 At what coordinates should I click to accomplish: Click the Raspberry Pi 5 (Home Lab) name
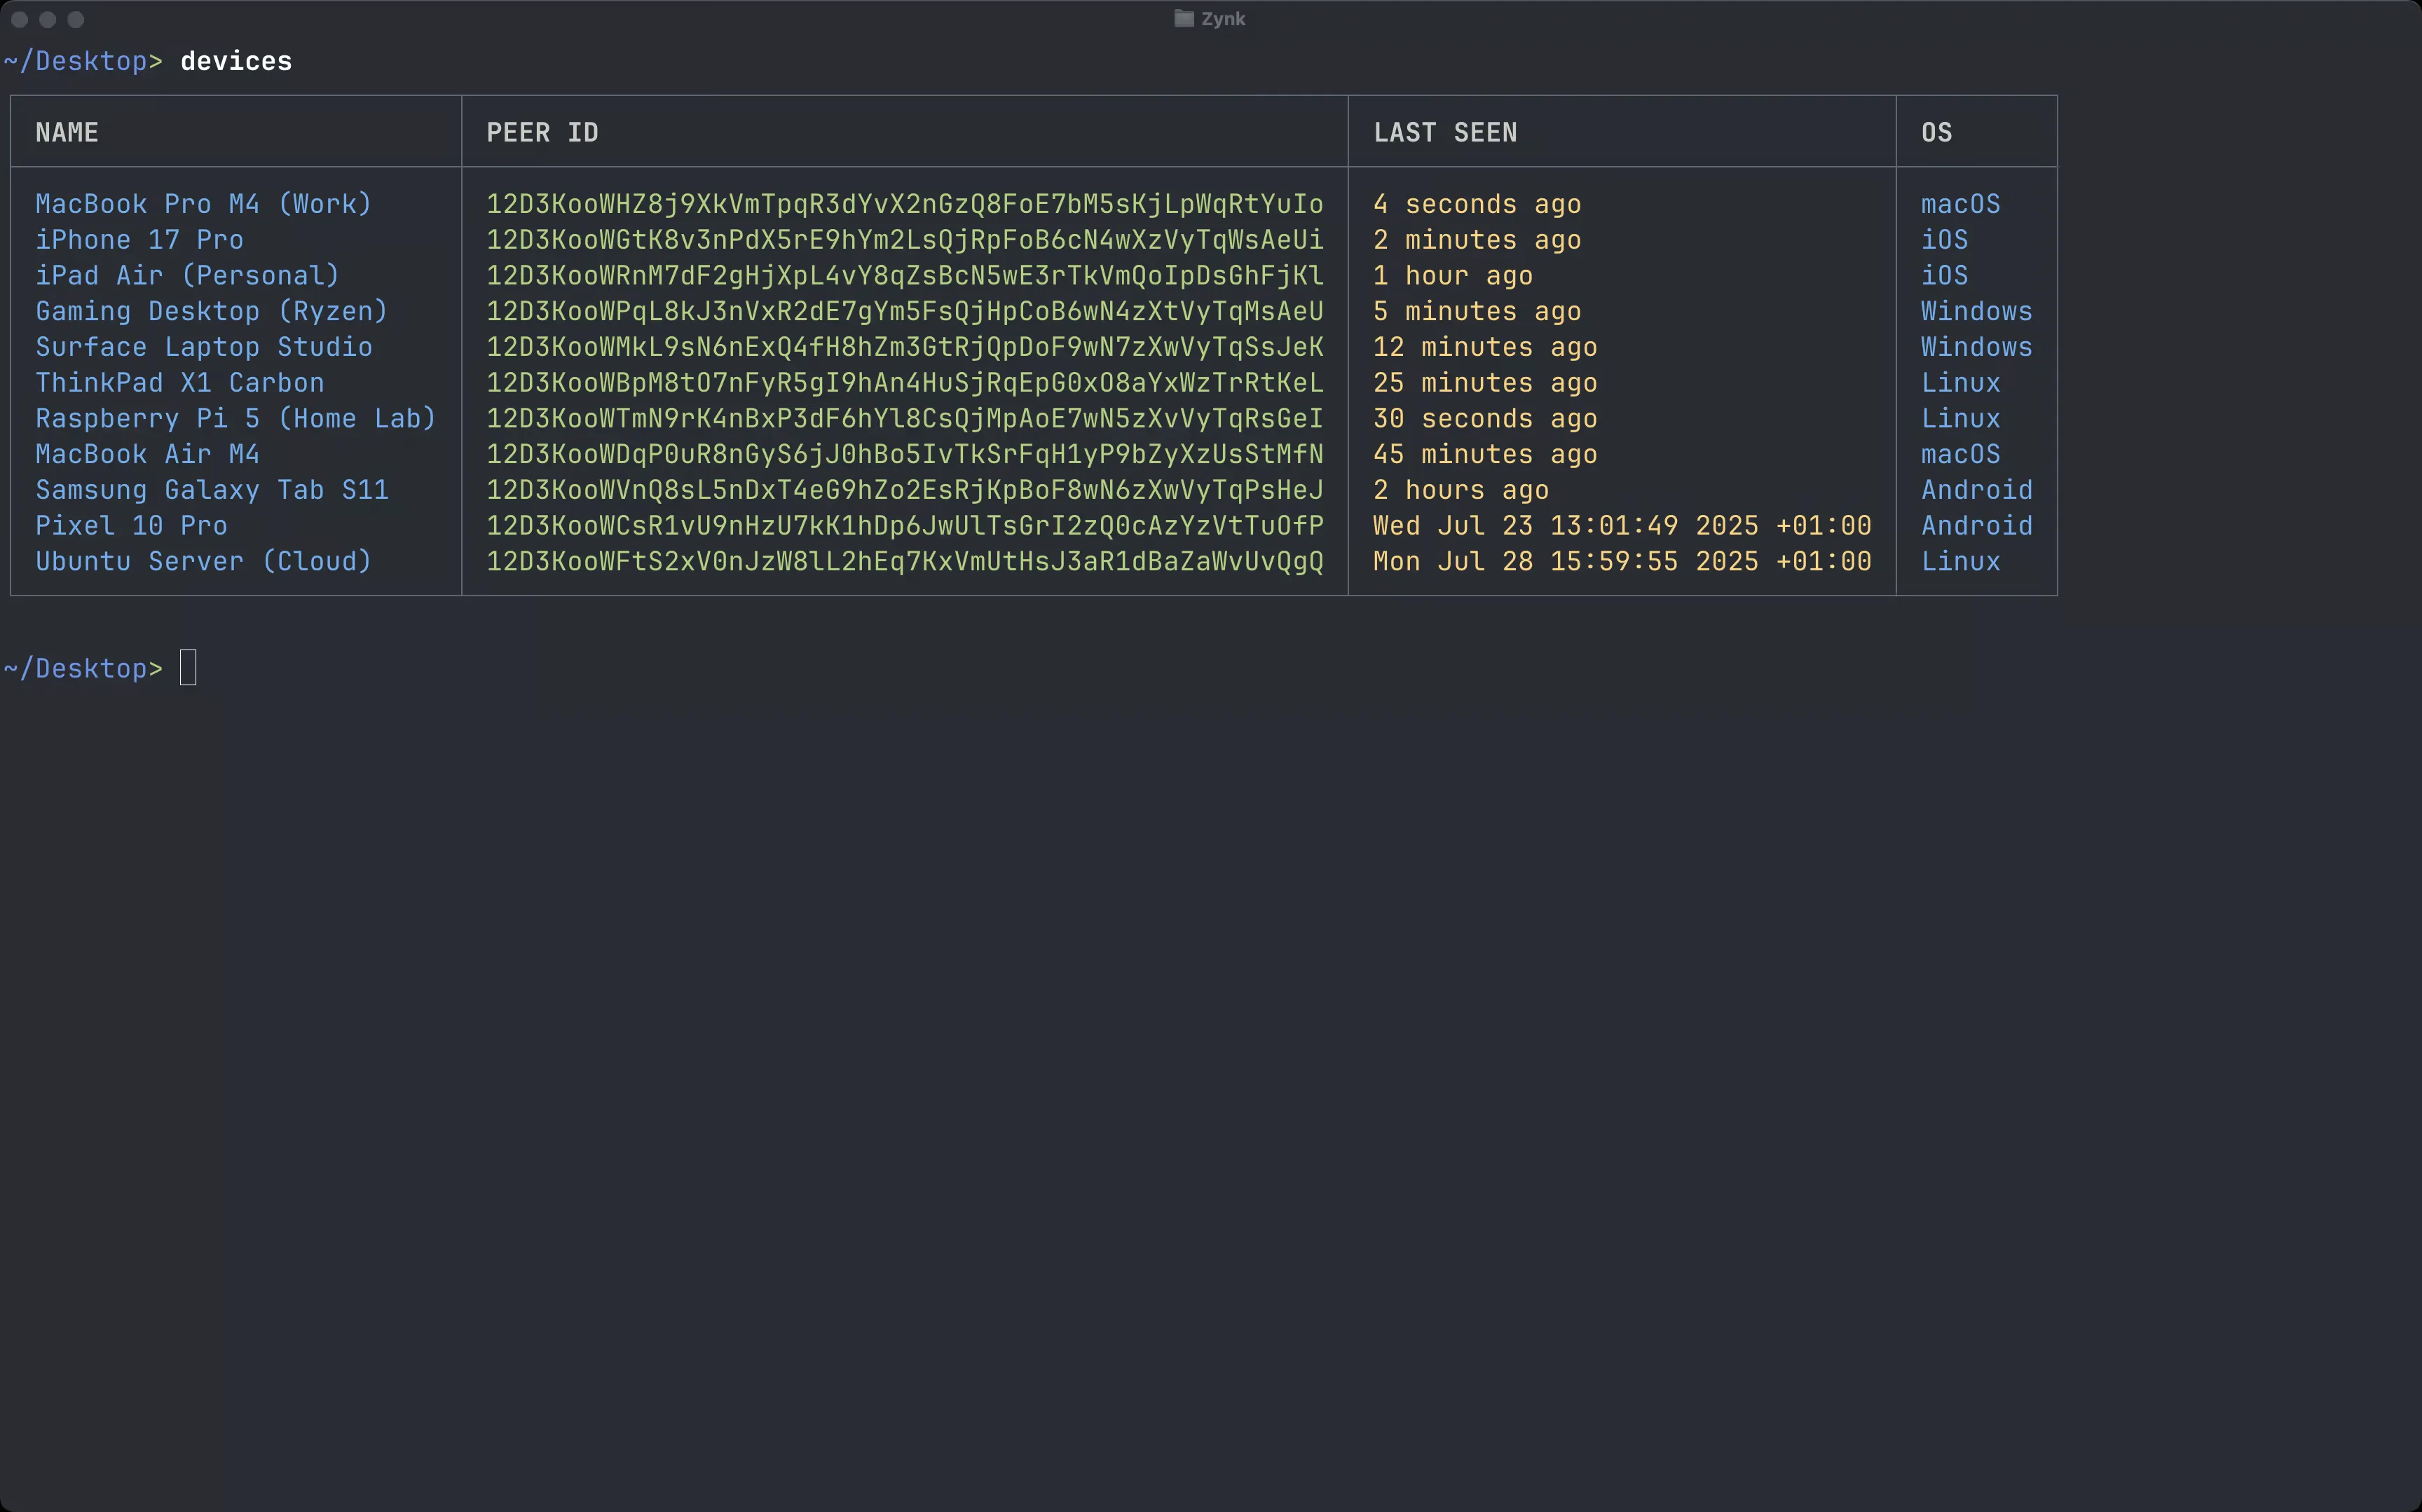[236, 418]
